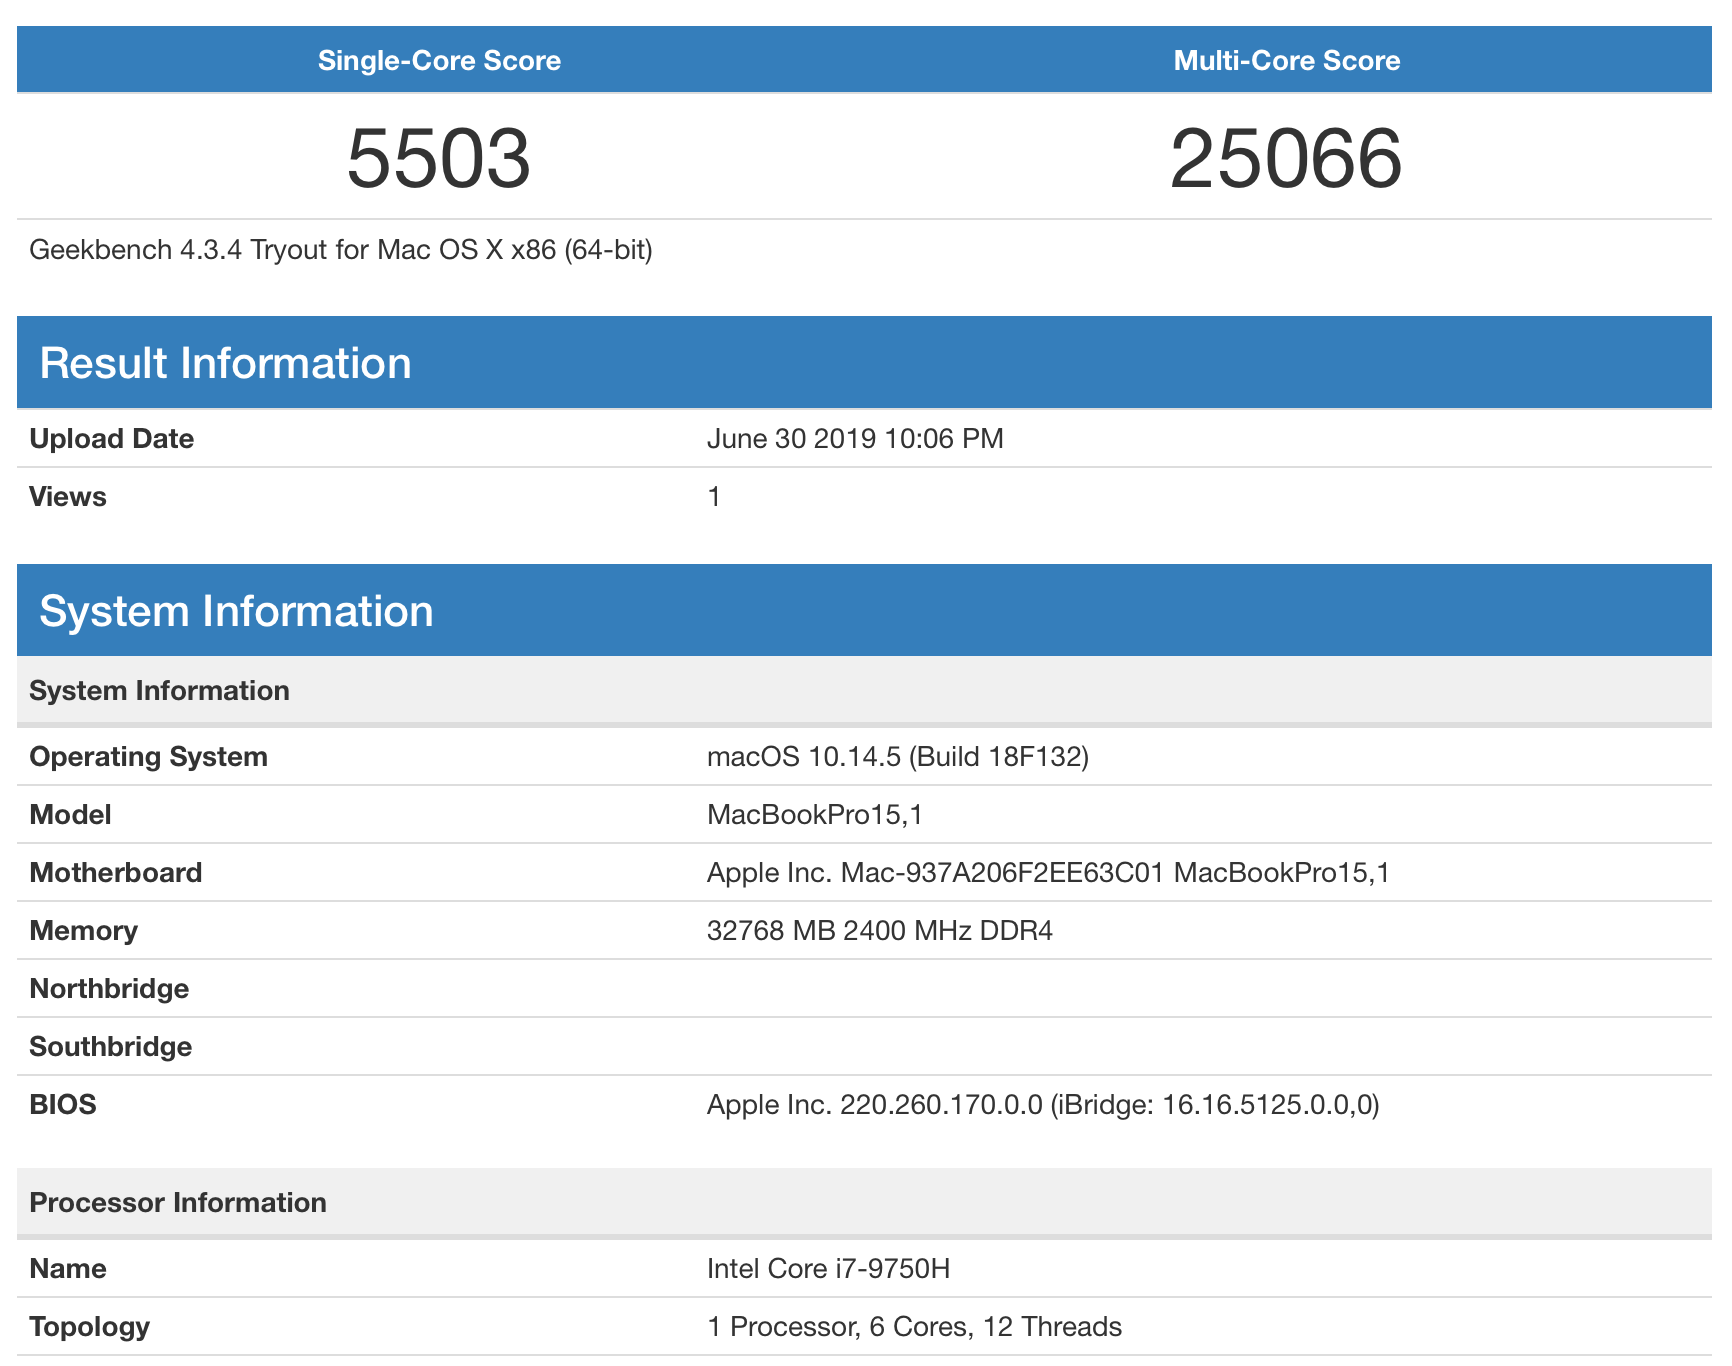Click the Processor Information table subheading
Screen dimensions: 1732x1366
864,1202
